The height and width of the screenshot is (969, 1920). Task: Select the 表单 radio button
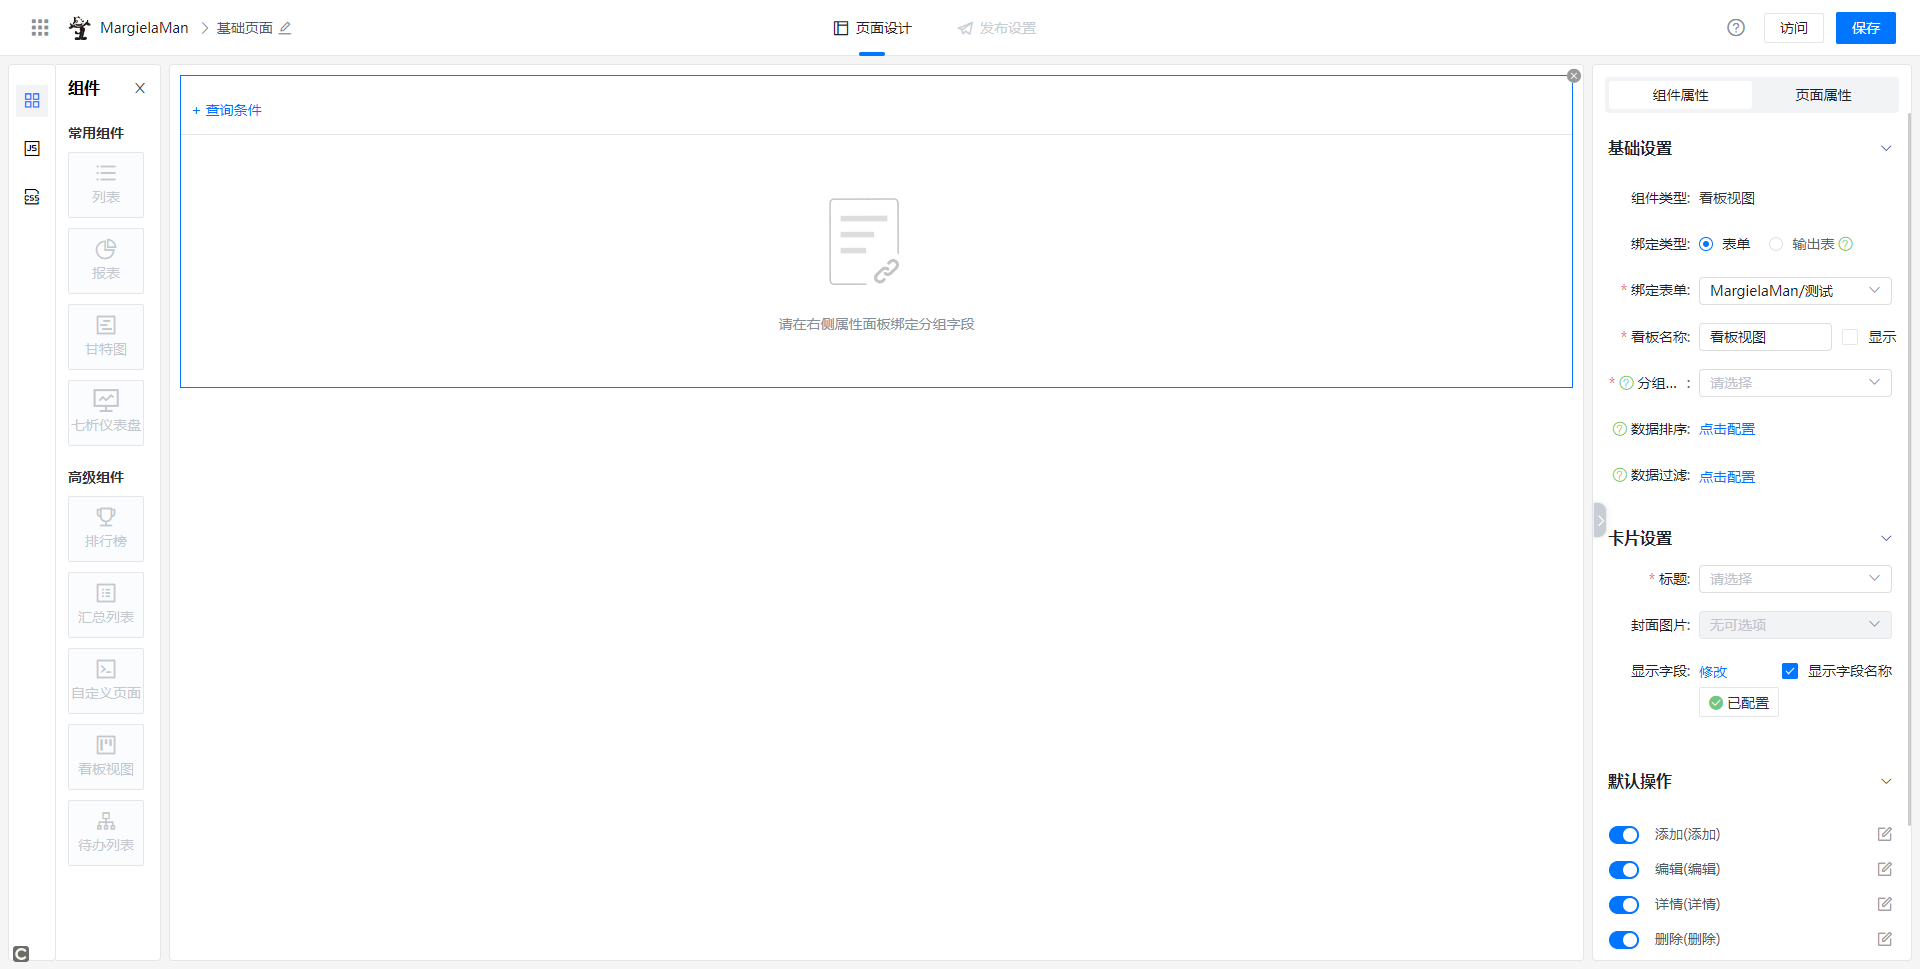[x=1706, y=244]
